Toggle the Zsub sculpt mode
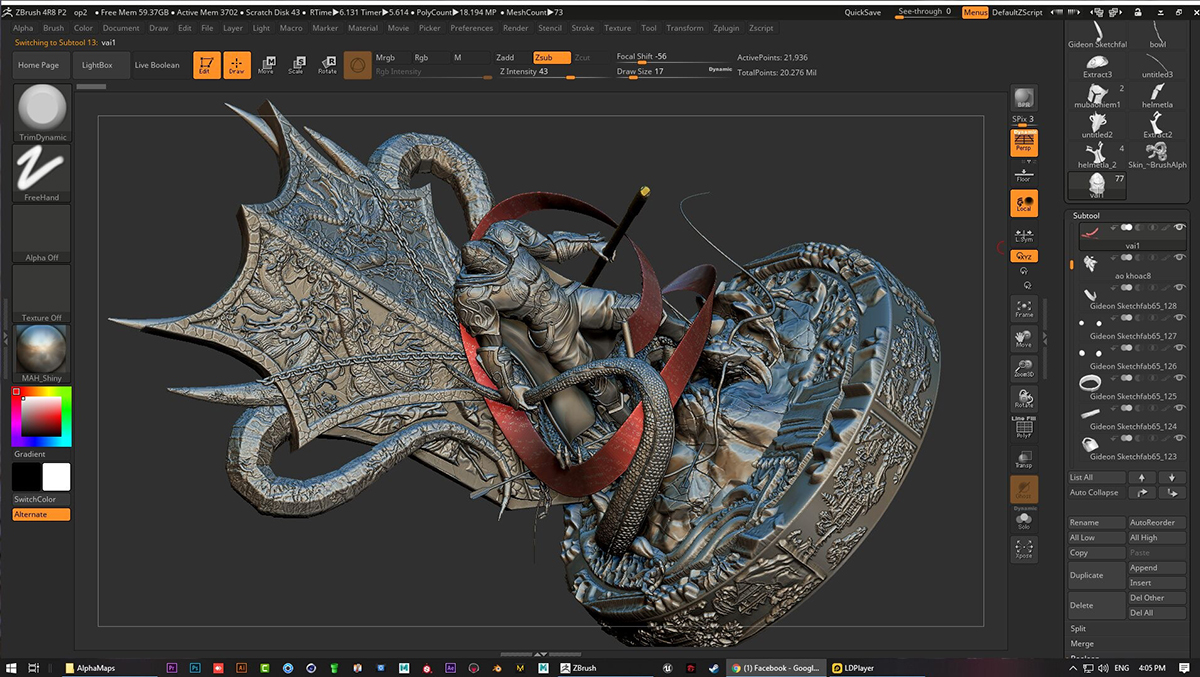The image size is (1200, 677). click(552, 58)
